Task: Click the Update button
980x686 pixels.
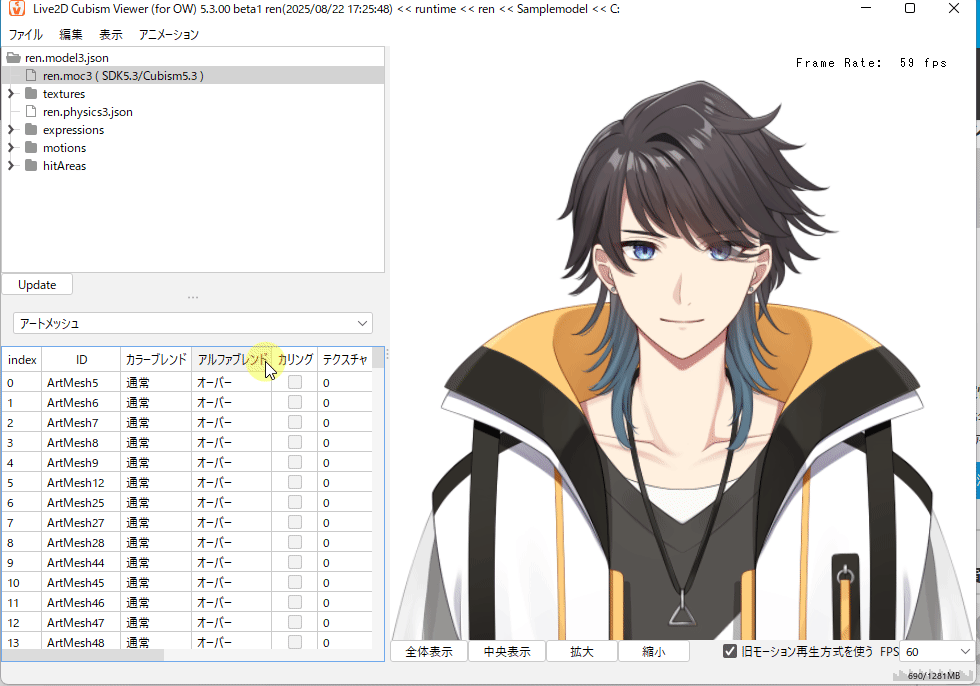Action: 37,285
